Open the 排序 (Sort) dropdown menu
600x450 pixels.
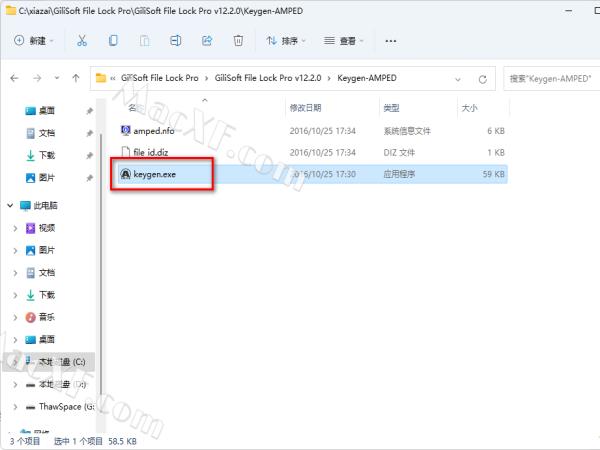click(x=287, y=41)
